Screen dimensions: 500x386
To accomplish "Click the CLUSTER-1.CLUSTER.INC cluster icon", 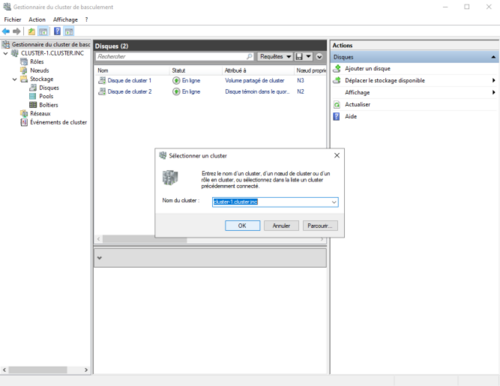I will pyautogui.click(x=15, y=53).
